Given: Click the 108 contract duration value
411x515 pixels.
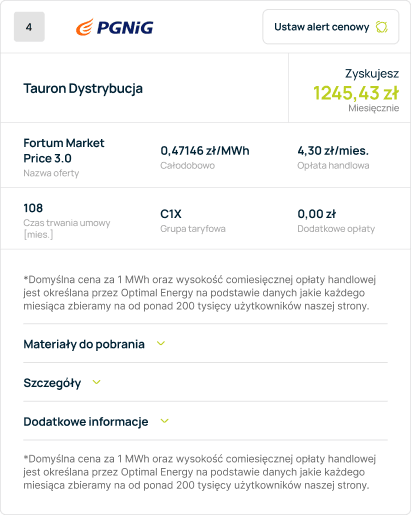Looking at the screenshot, I should click(33, 208).
